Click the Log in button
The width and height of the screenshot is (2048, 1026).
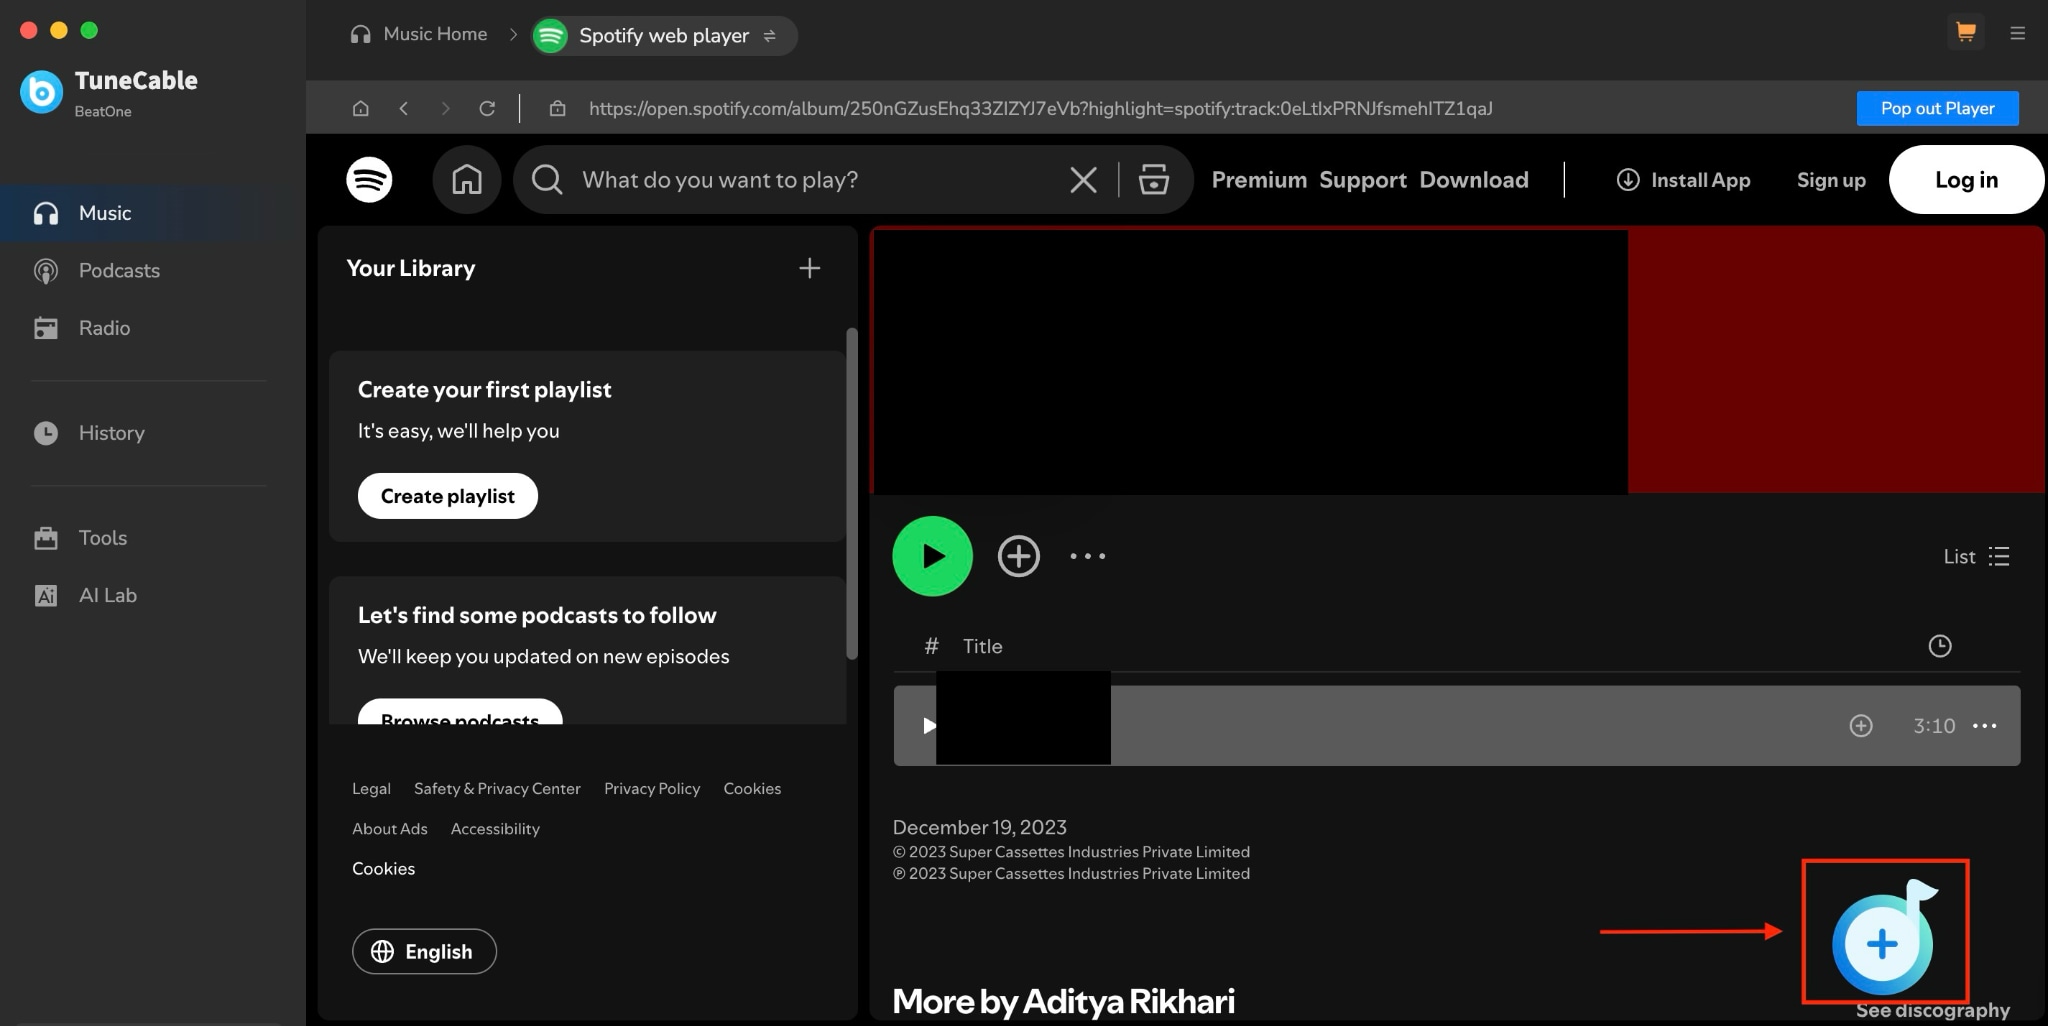click(1966, 180)
